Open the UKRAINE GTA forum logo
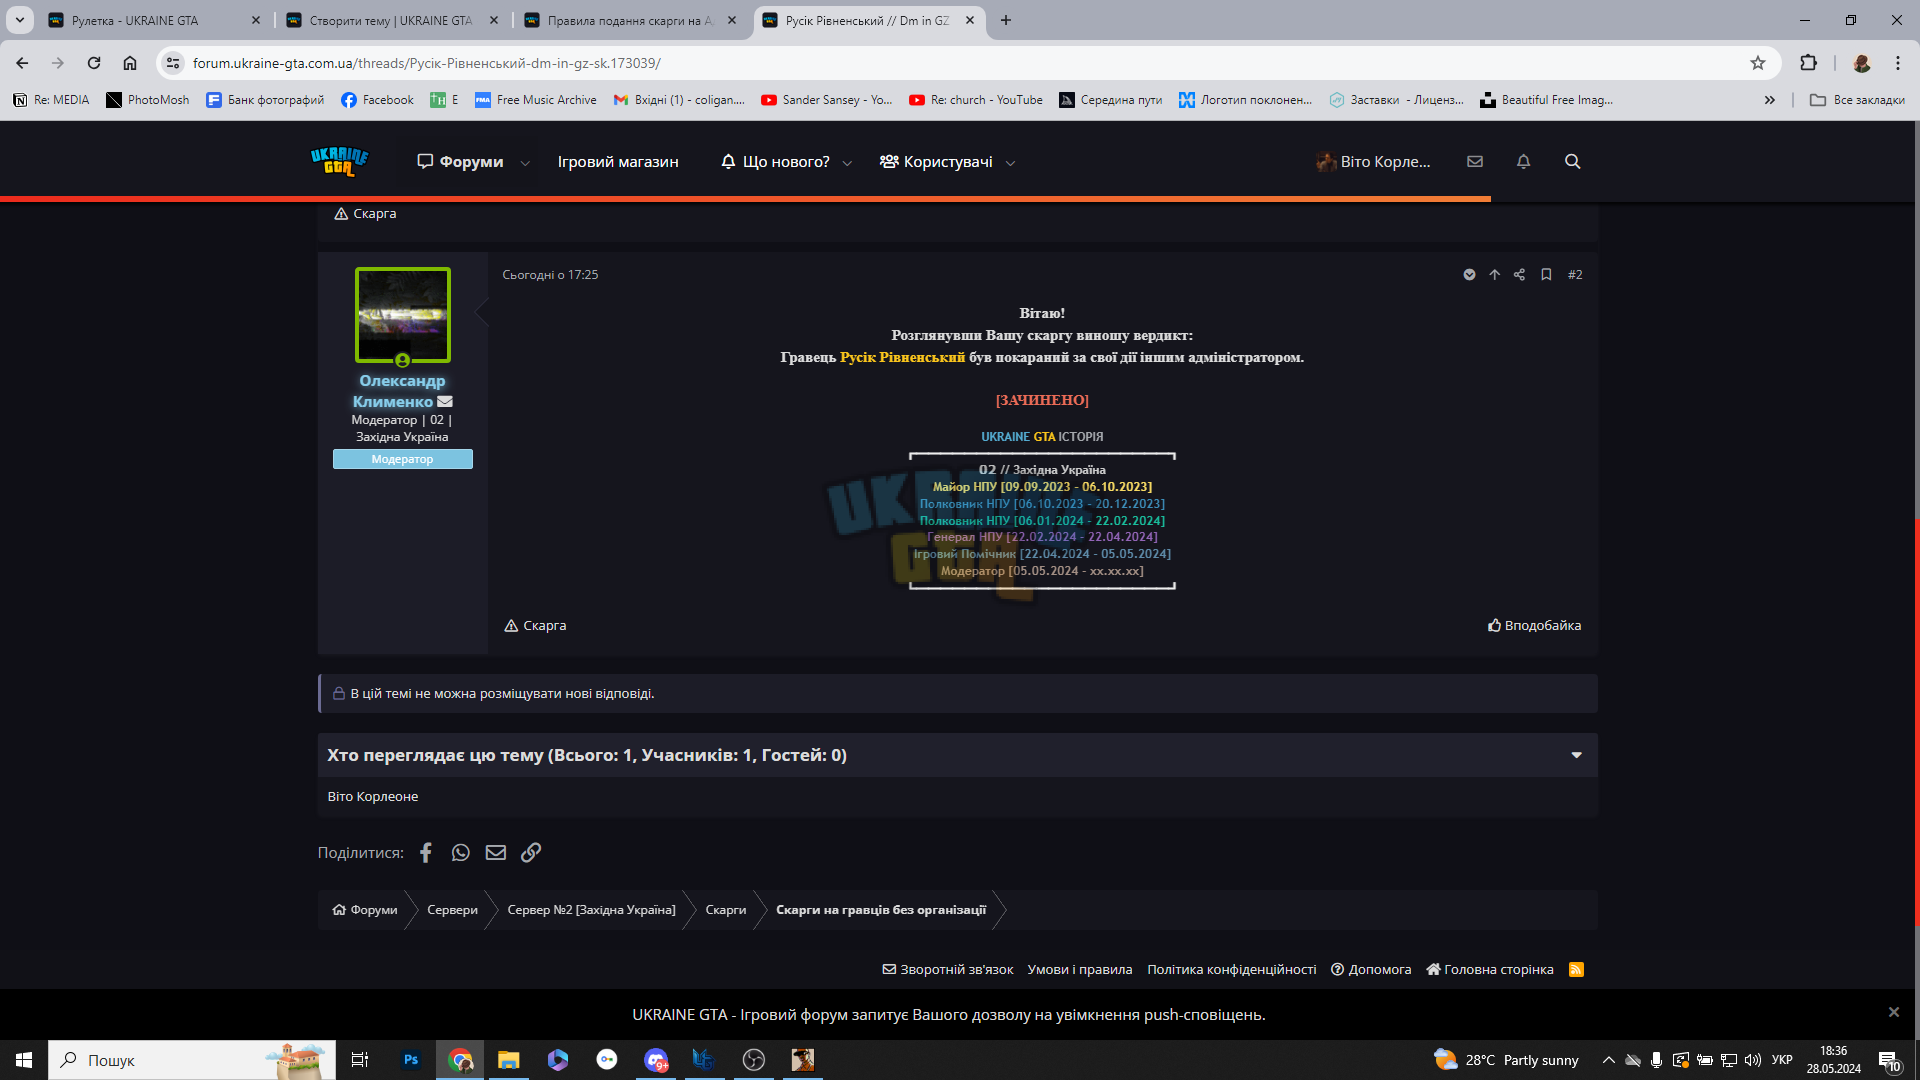The width and height of the screenshot is (1920, 1080). [340, 161]
